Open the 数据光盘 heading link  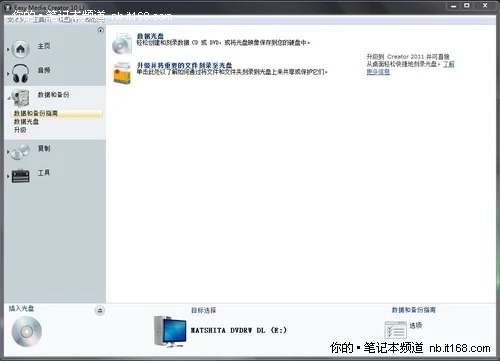click(150, 36)
